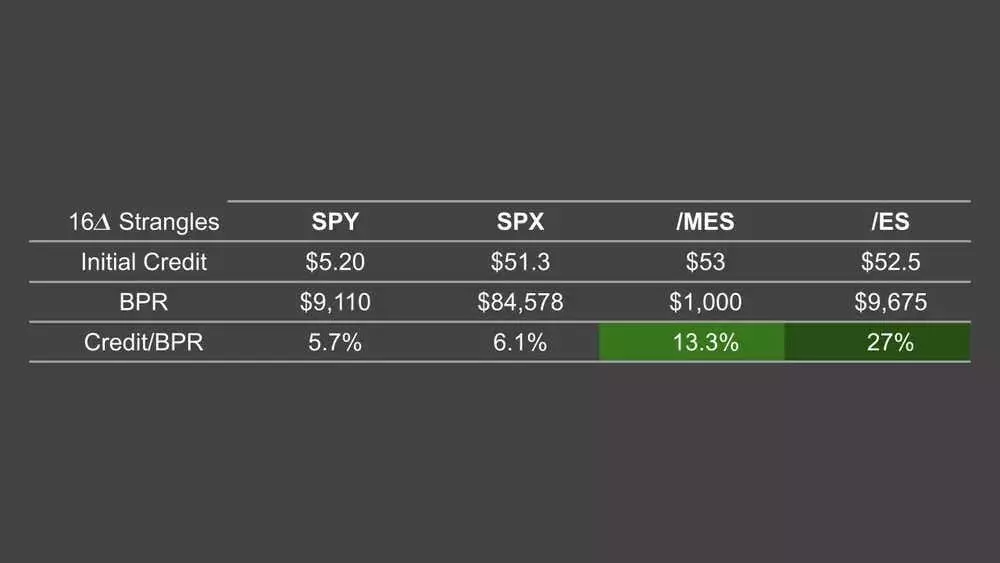This screenshot has height=563, width=1000.
Task: Select the $51.3 SPX credit value
Action: (520, 262)
